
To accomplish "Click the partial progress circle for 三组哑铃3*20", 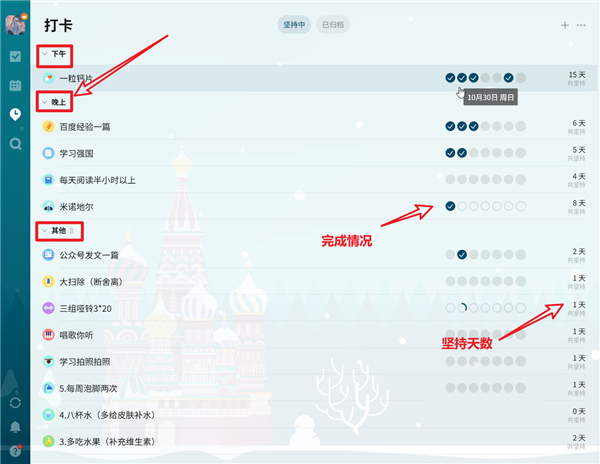I will pyautogui.click(x=462, y=308).
